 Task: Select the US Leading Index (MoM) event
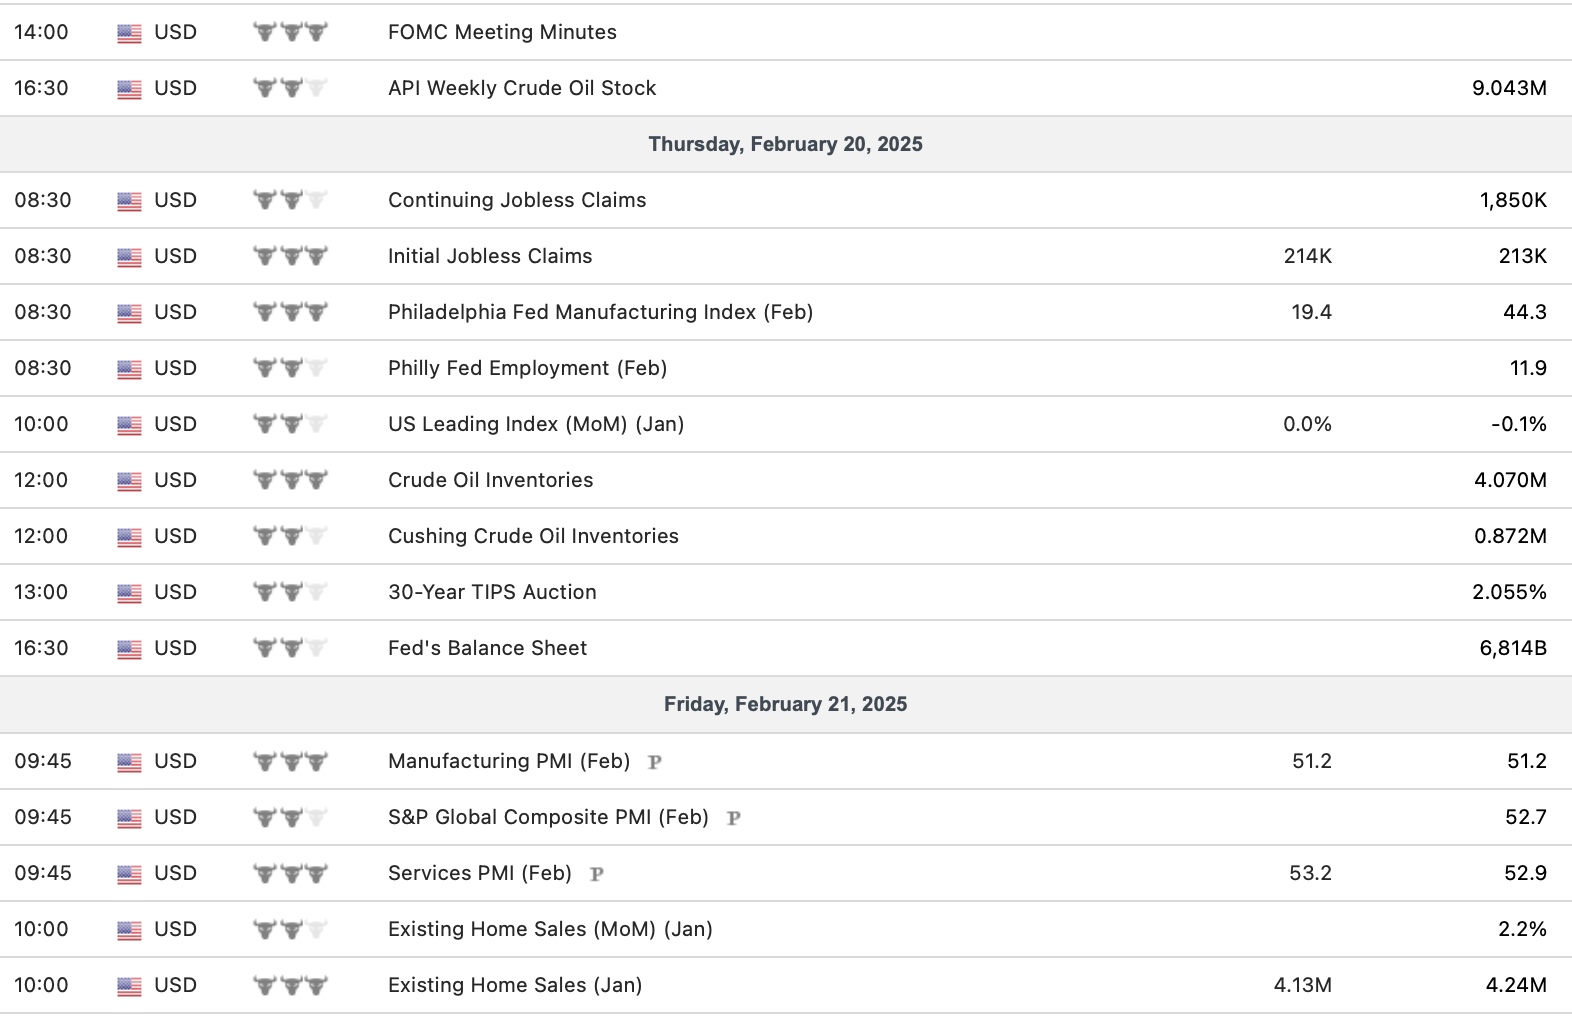click(536, 424)
